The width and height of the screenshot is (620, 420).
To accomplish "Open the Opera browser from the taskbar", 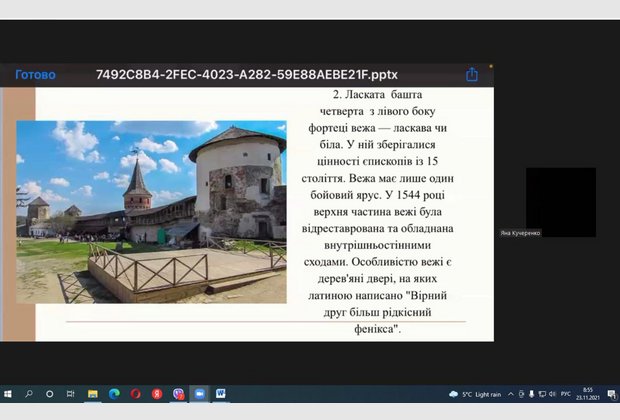I will [x=135, y=394].
